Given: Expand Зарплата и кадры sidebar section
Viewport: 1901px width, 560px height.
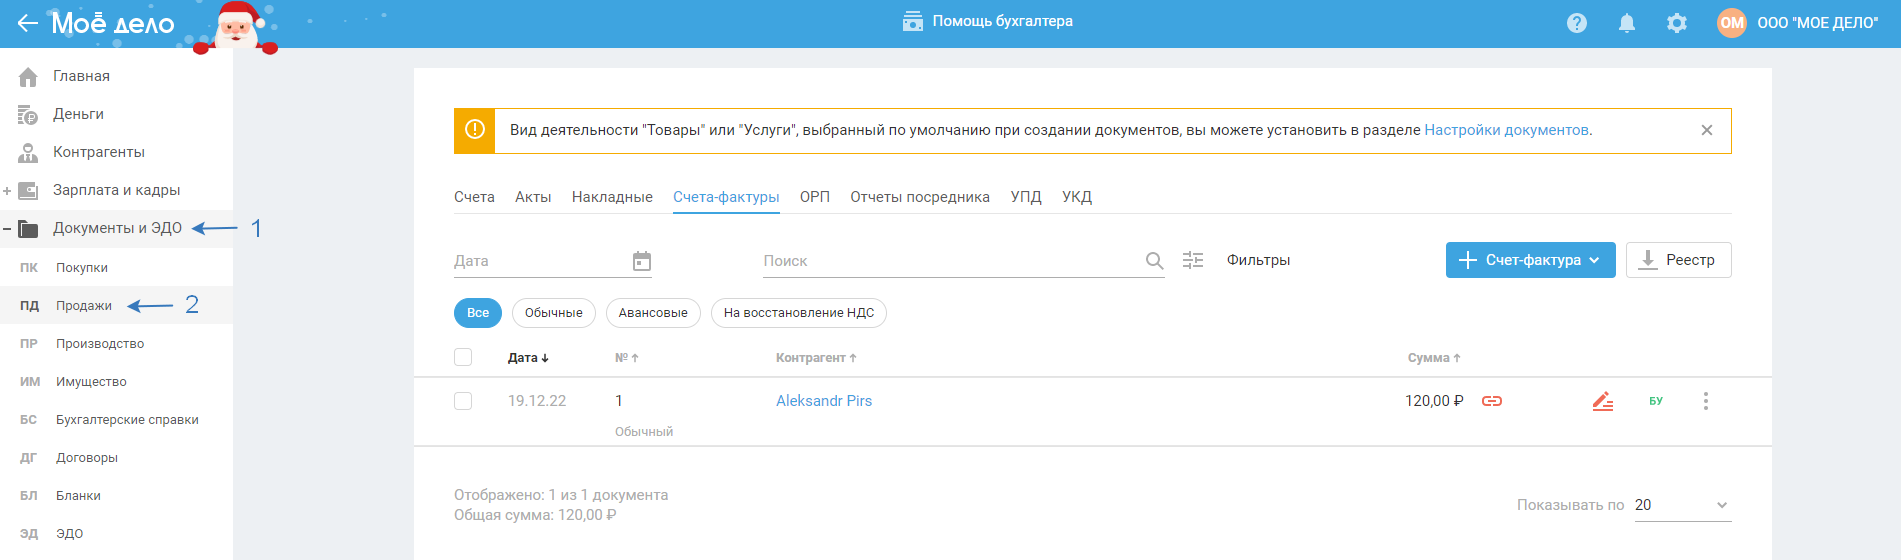Looking at the screenshot, I should pos(7,190).
